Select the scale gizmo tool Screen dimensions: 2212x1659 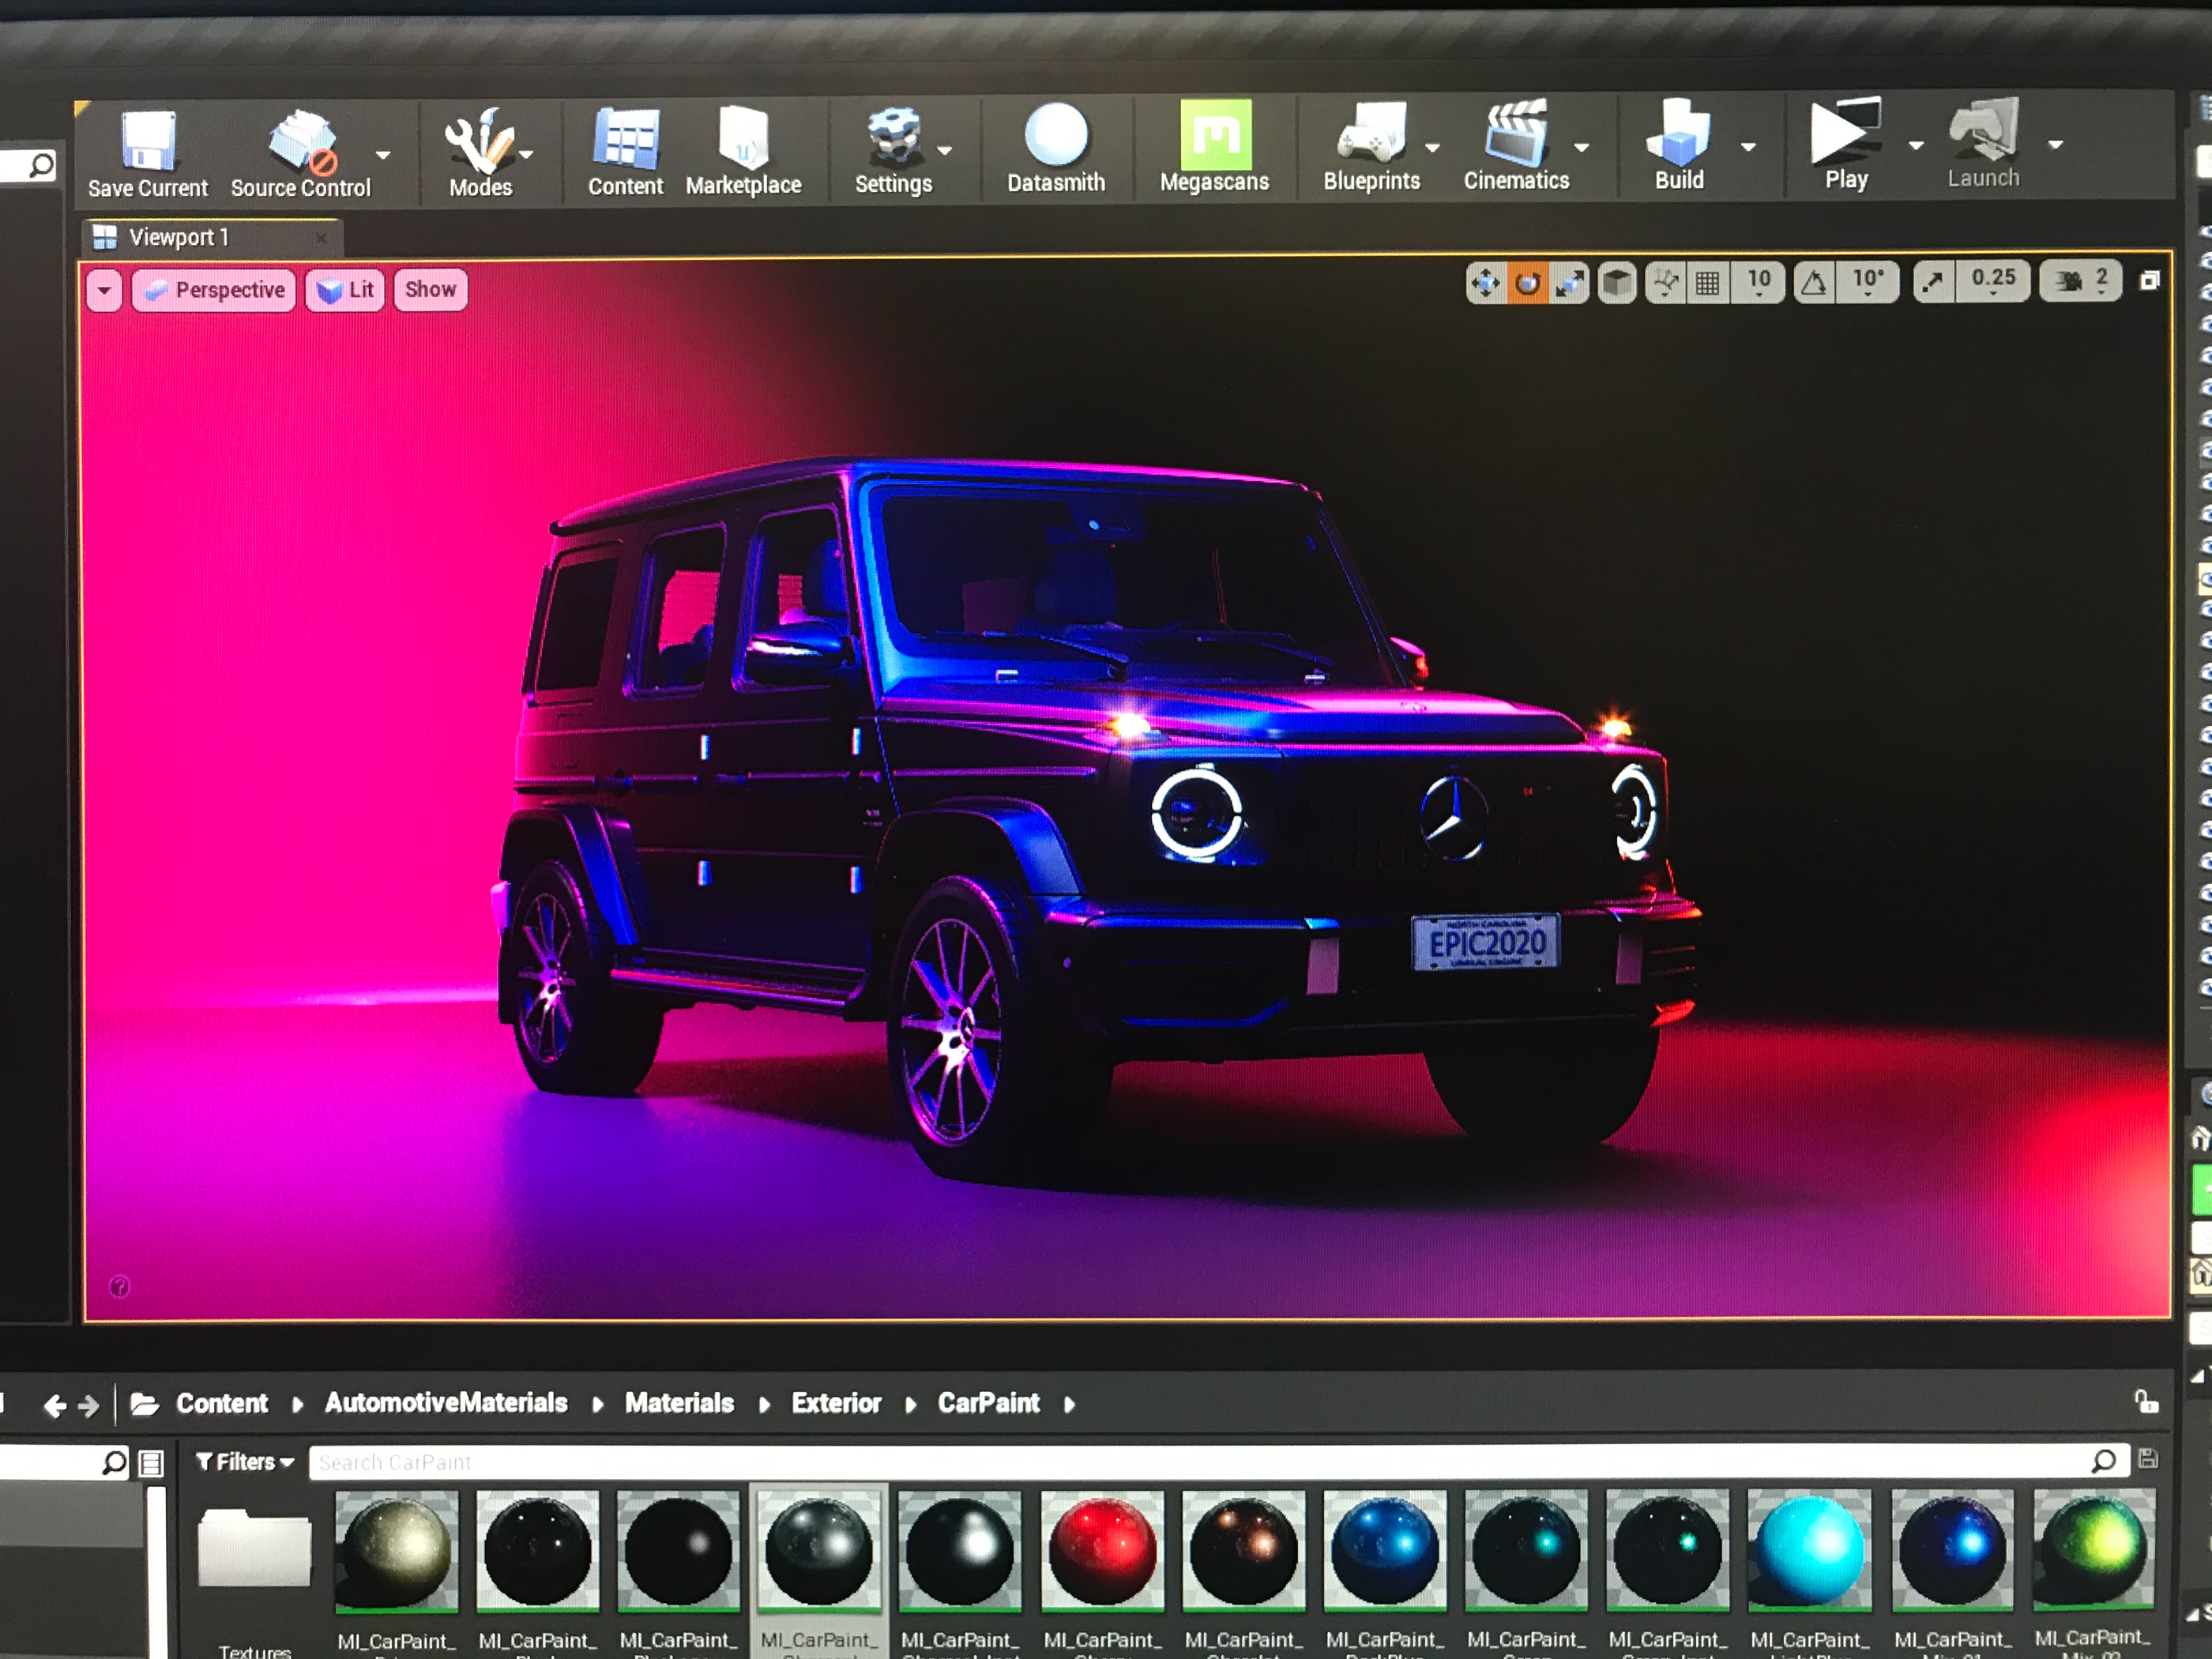coord(1570,284)
